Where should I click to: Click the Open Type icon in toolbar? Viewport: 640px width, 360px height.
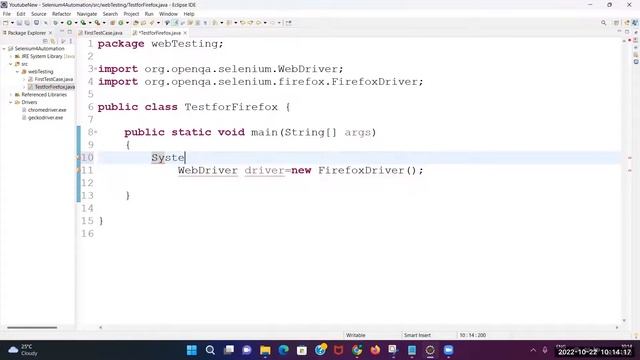click(x=136, y=23)
